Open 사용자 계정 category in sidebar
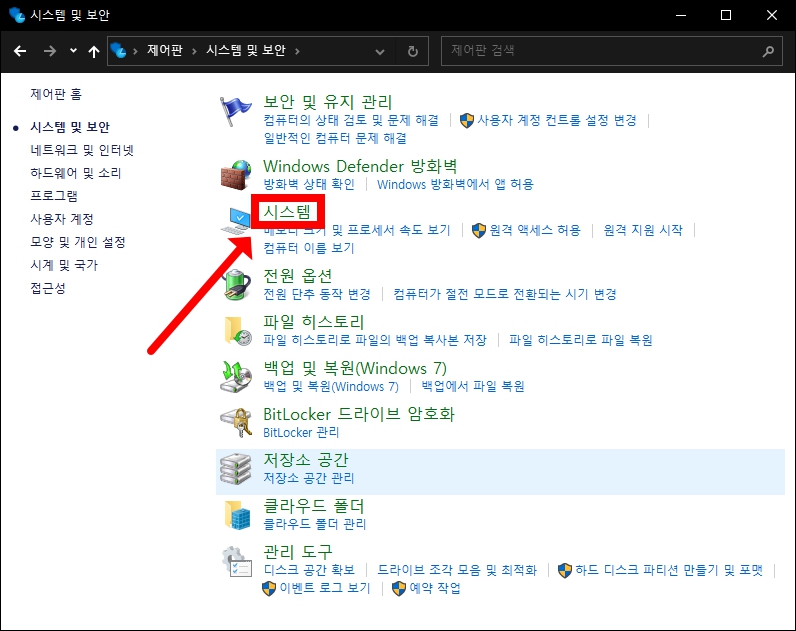This screenshot has height=631, width=796. pyautogui.click(x=62, y=219)
